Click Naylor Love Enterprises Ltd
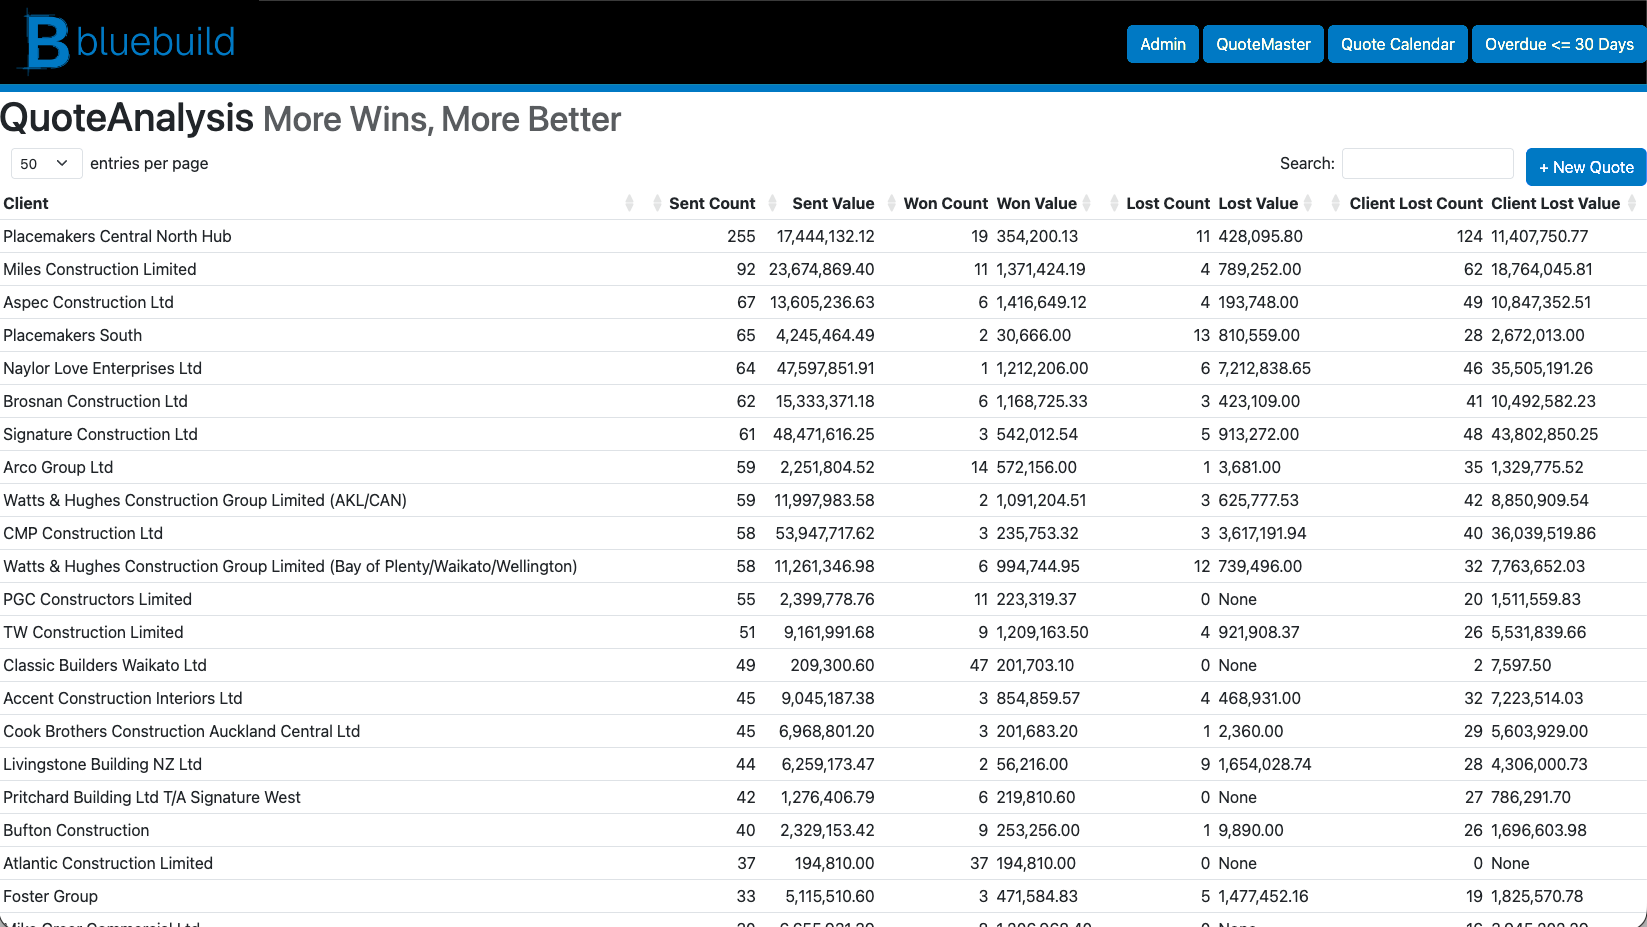The width and height of the screenshot is (1647, 927). (102, 368)
